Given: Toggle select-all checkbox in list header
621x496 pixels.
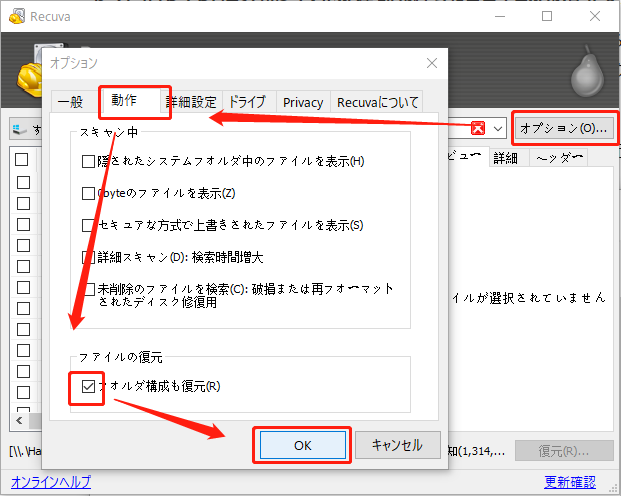Looking at the screenshot, I should coord(22,159).
